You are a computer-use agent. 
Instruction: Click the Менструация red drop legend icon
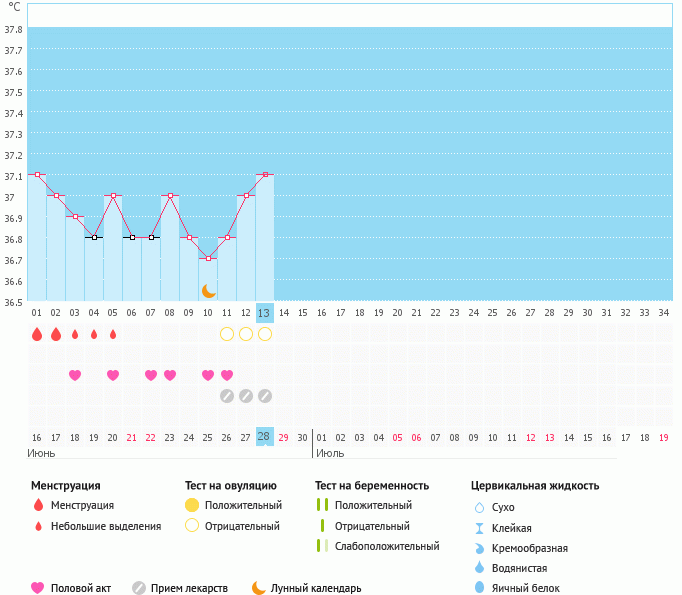[x=38, y=505]
